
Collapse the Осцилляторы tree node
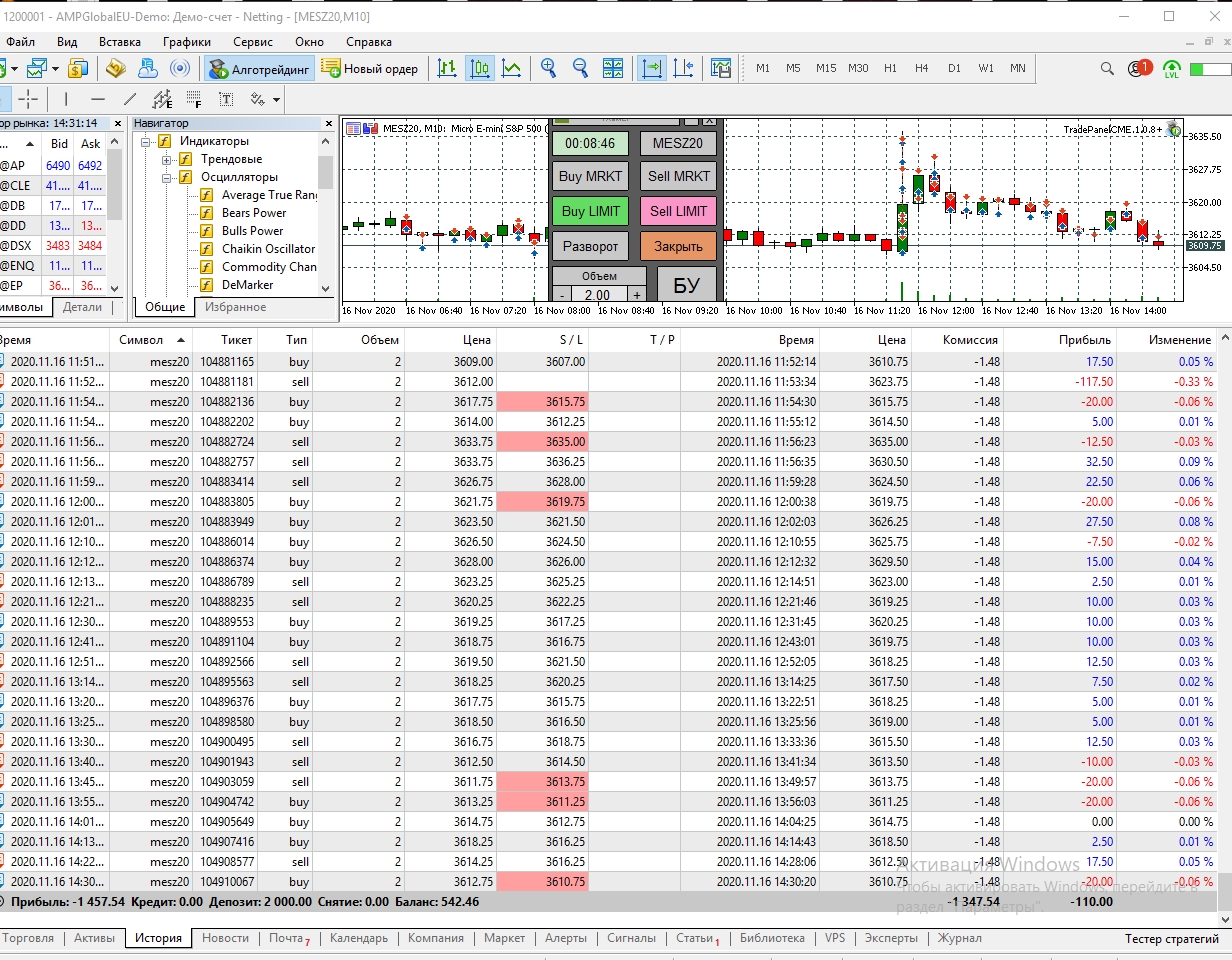coord(167,177)
